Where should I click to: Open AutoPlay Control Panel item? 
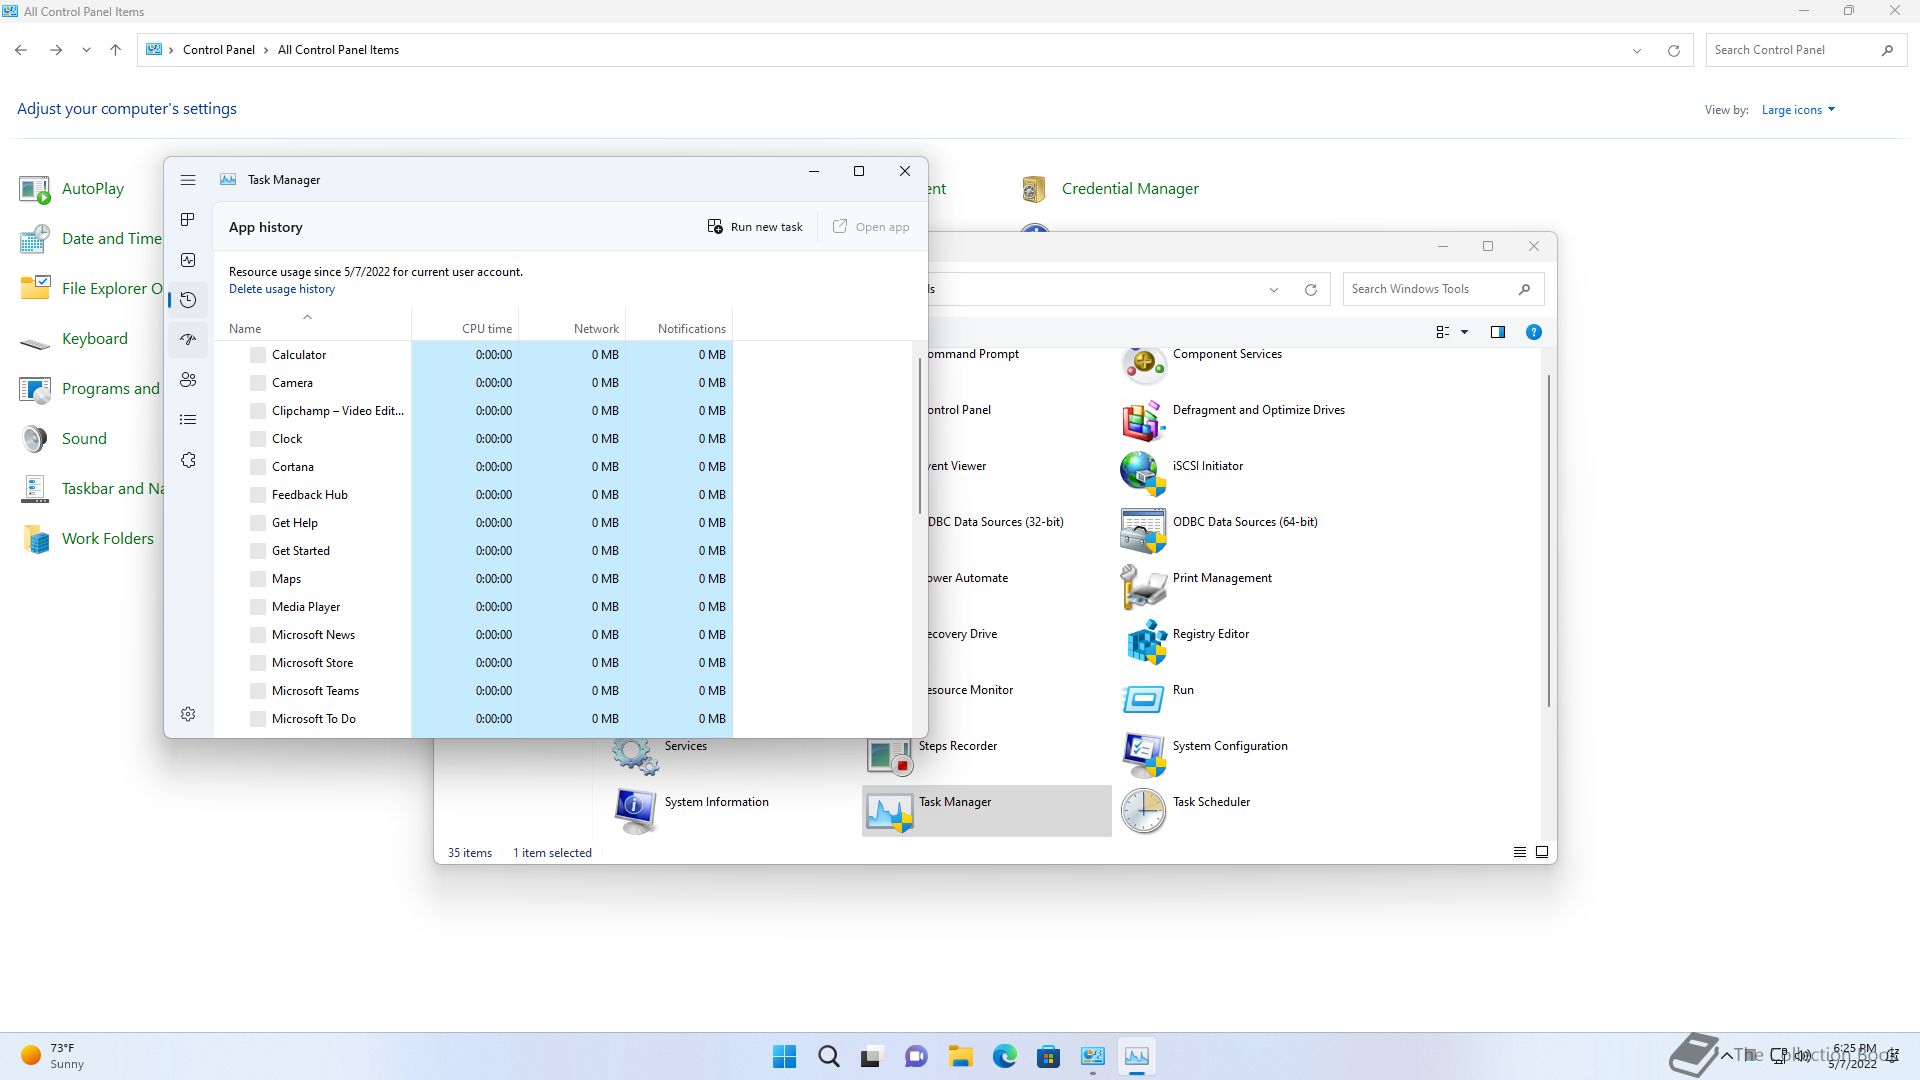point(72,189)
